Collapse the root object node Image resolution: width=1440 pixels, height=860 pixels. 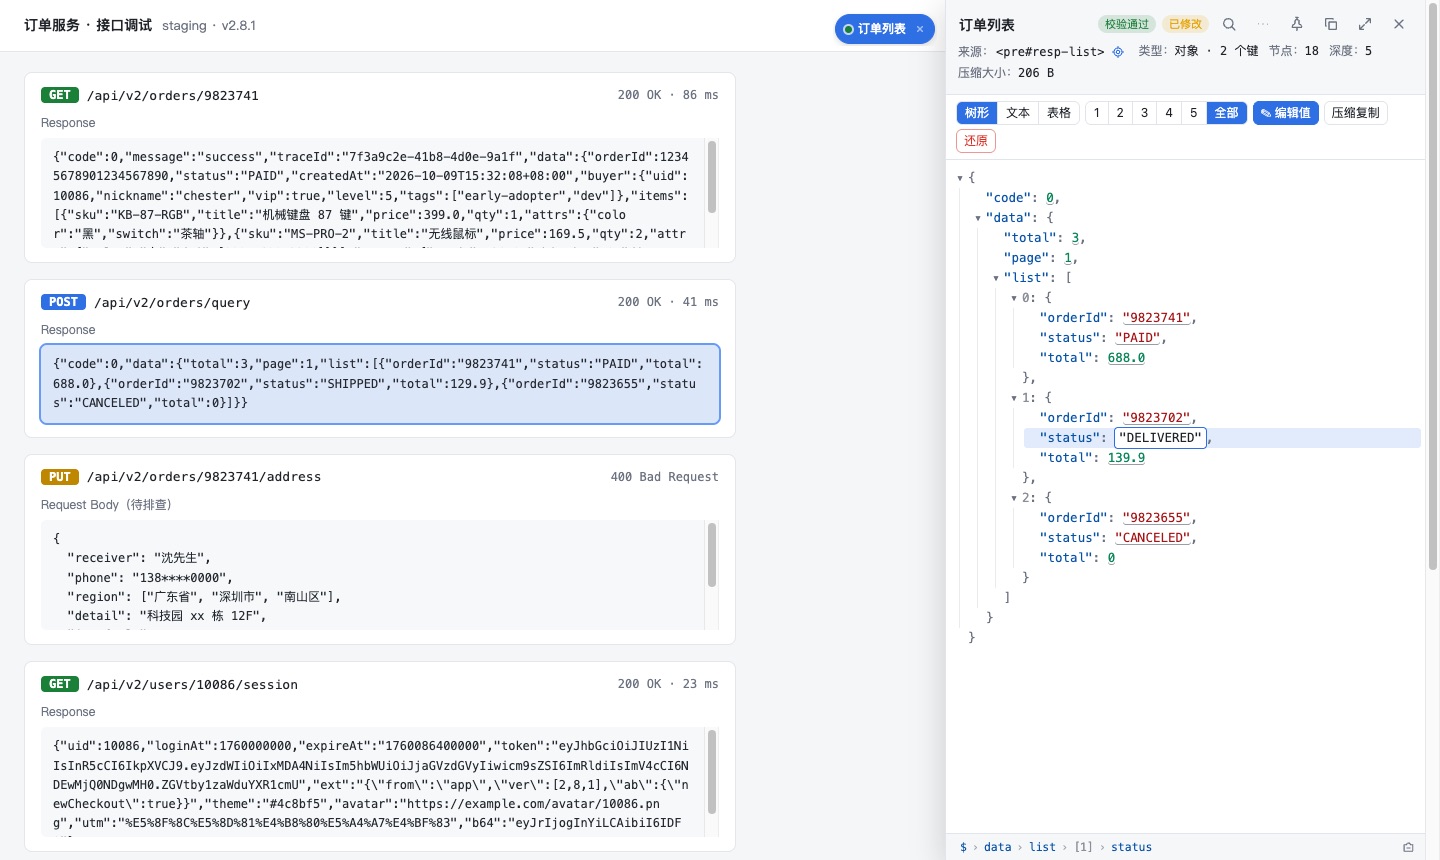tap(960, 178)
